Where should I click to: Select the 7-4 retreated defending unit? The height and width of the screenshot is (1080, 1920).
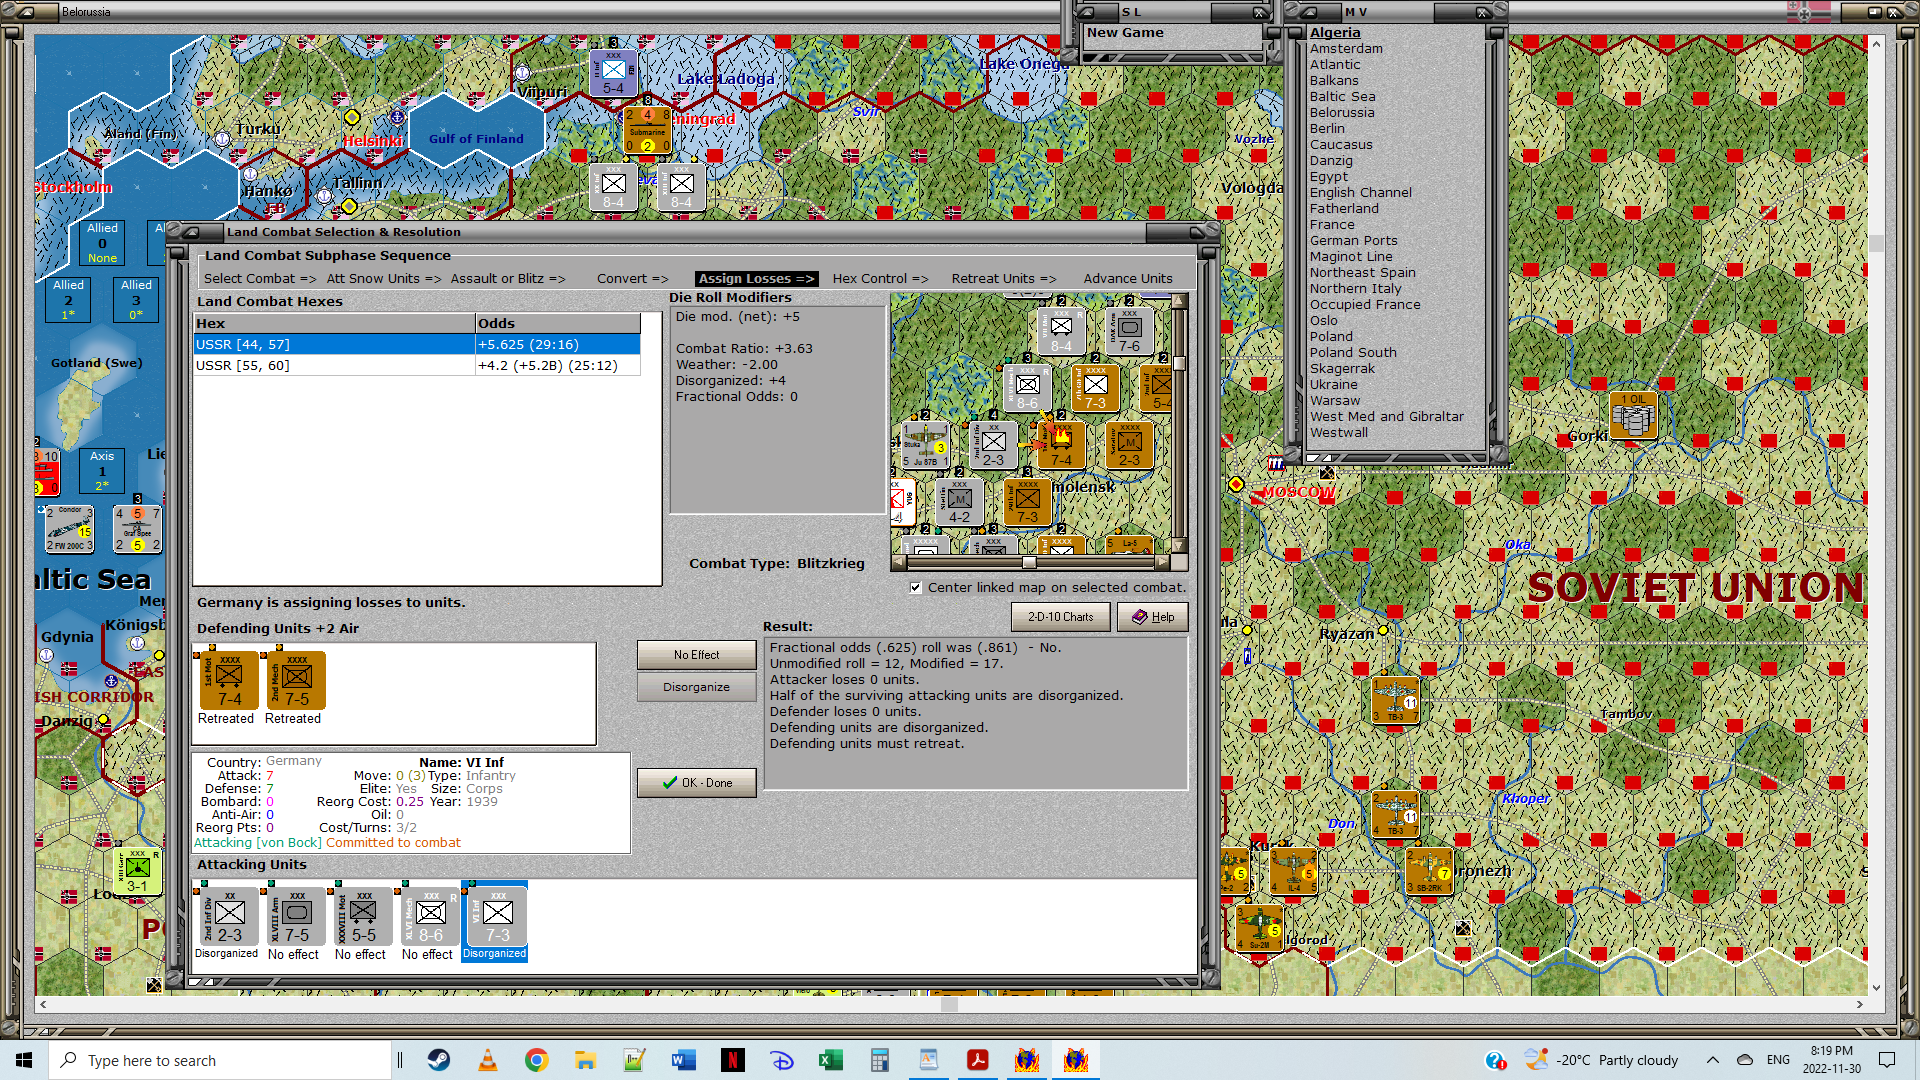[229, 681]
